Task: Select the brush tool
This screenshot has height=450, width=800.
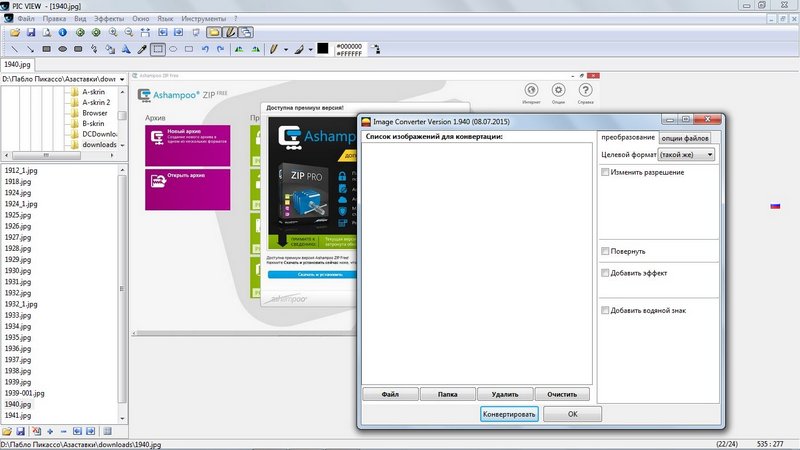Action: 299,49
